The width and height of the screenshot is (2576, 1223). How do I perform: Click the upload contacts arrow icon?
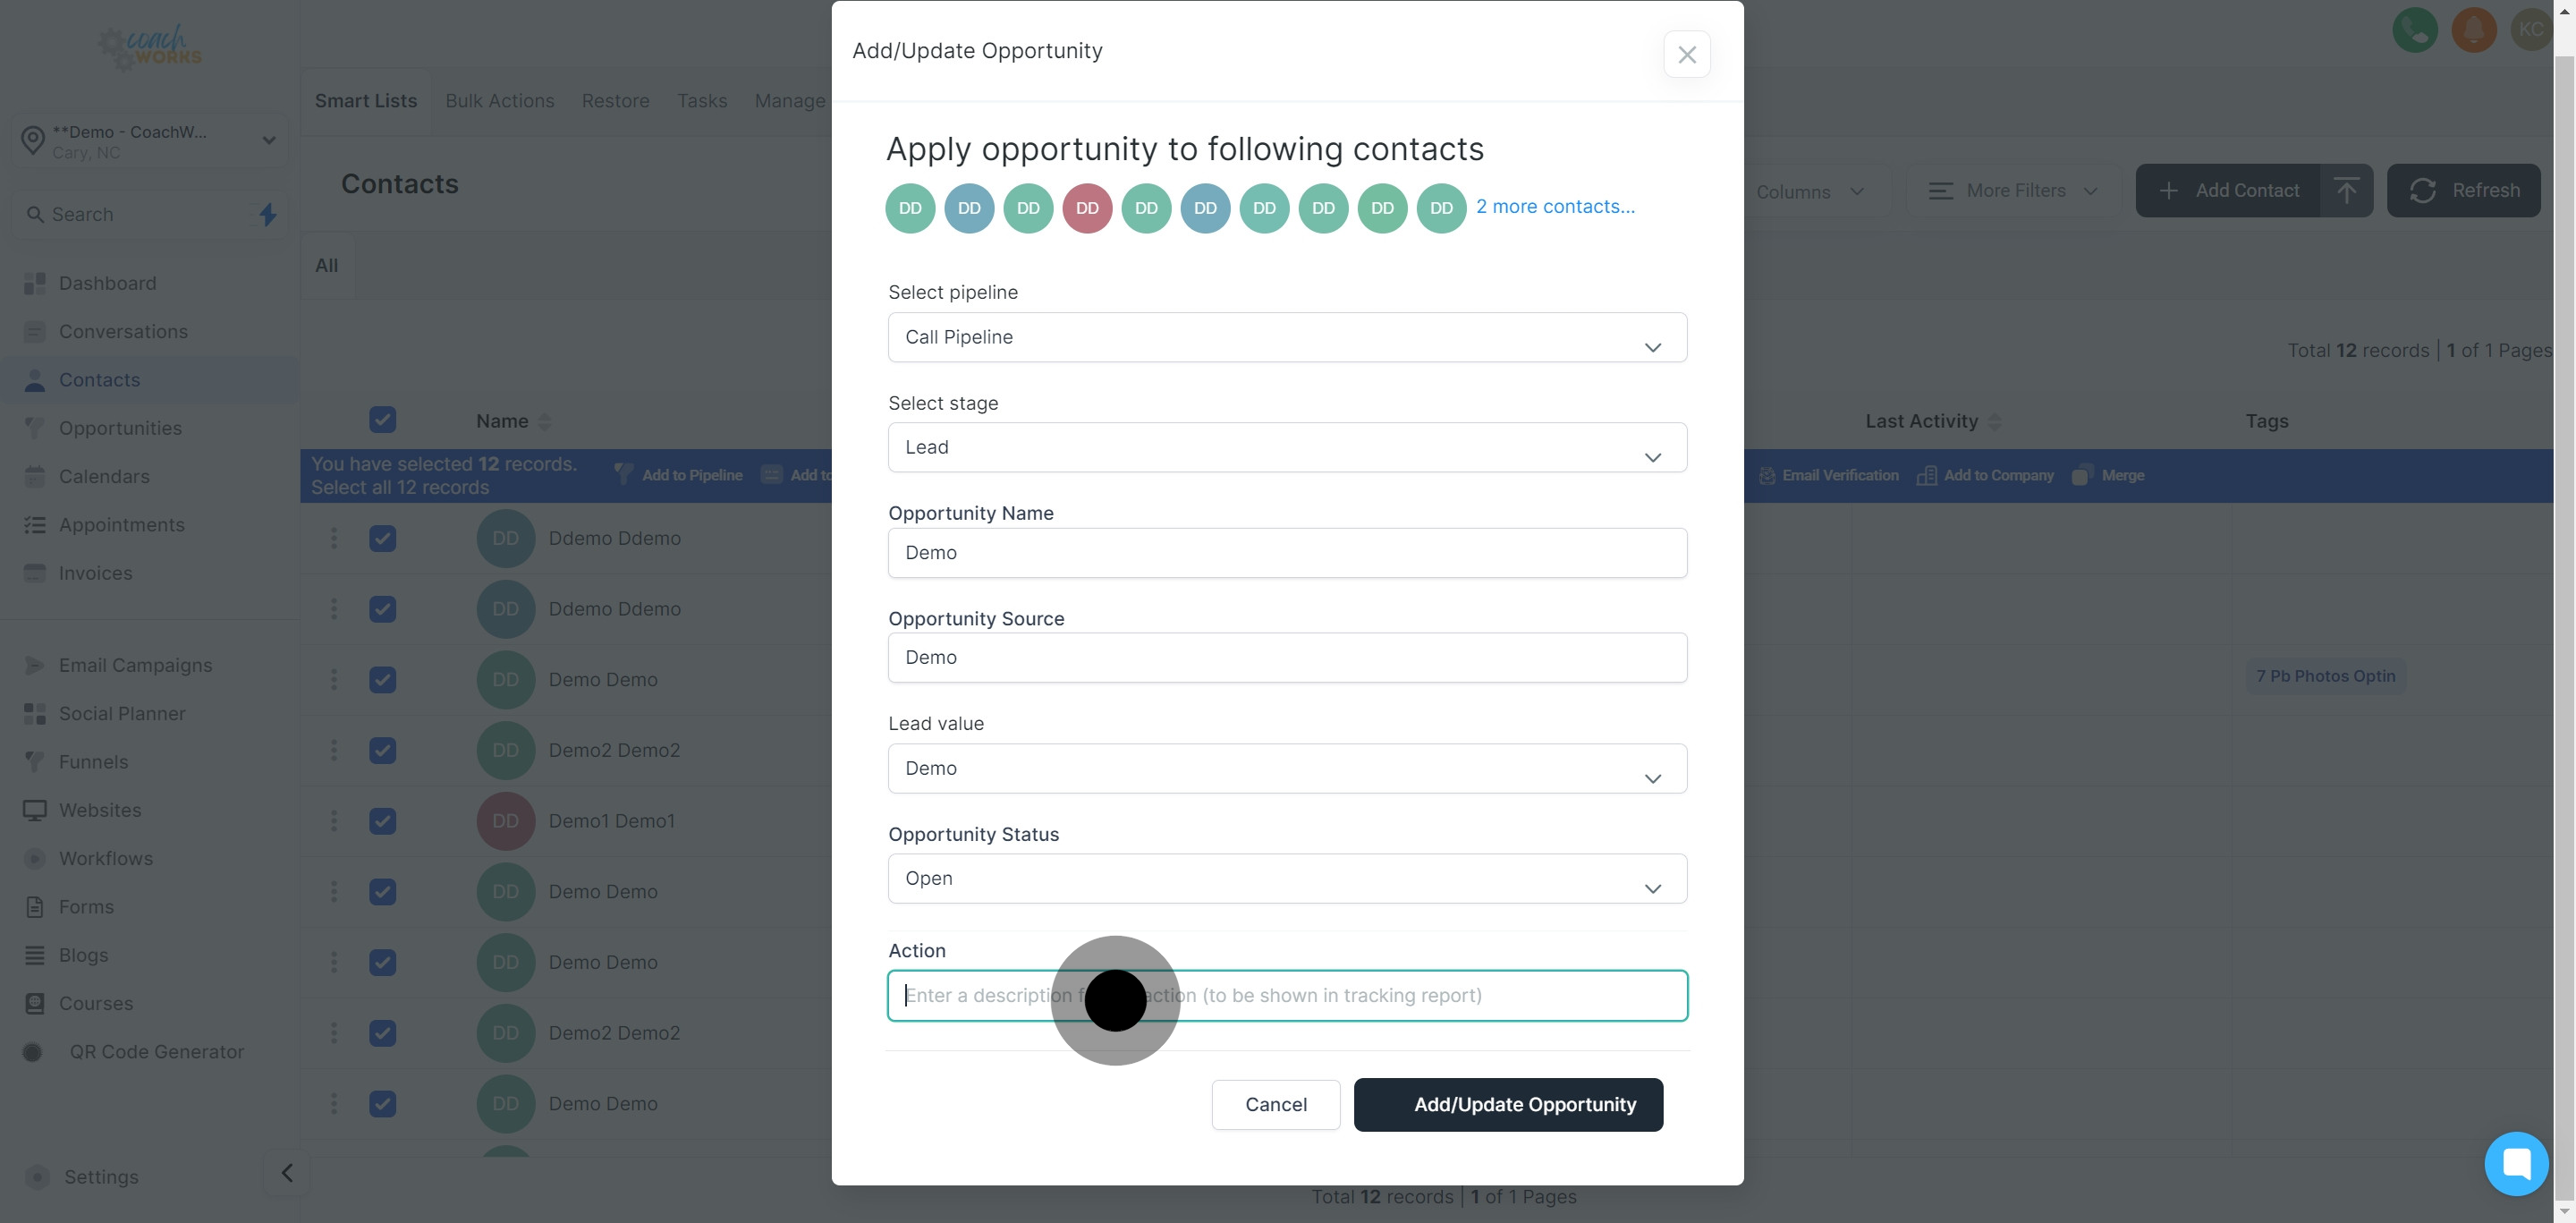pos(2346,191)
